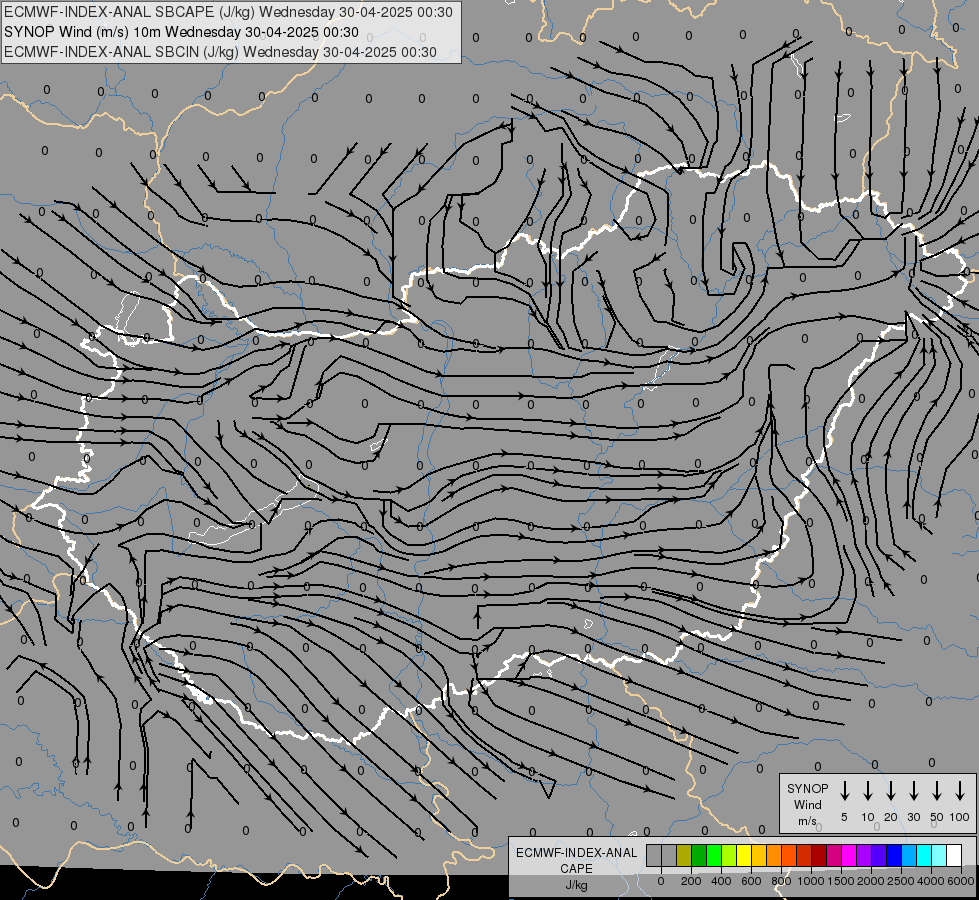Click the 800 tick label on CAPE scale
This screenshot has height=900, width=979.
pyautogui.click(x=781, y=881)
